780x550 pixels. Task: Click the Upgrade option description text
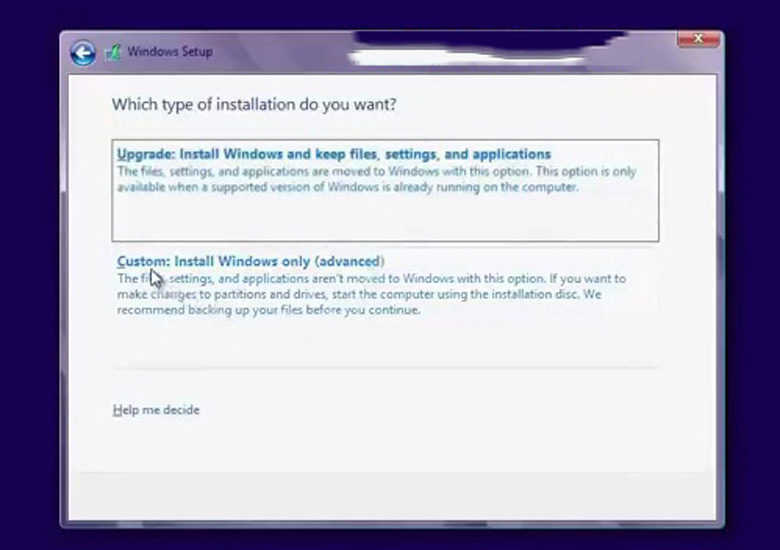click(x=375, y=179)
